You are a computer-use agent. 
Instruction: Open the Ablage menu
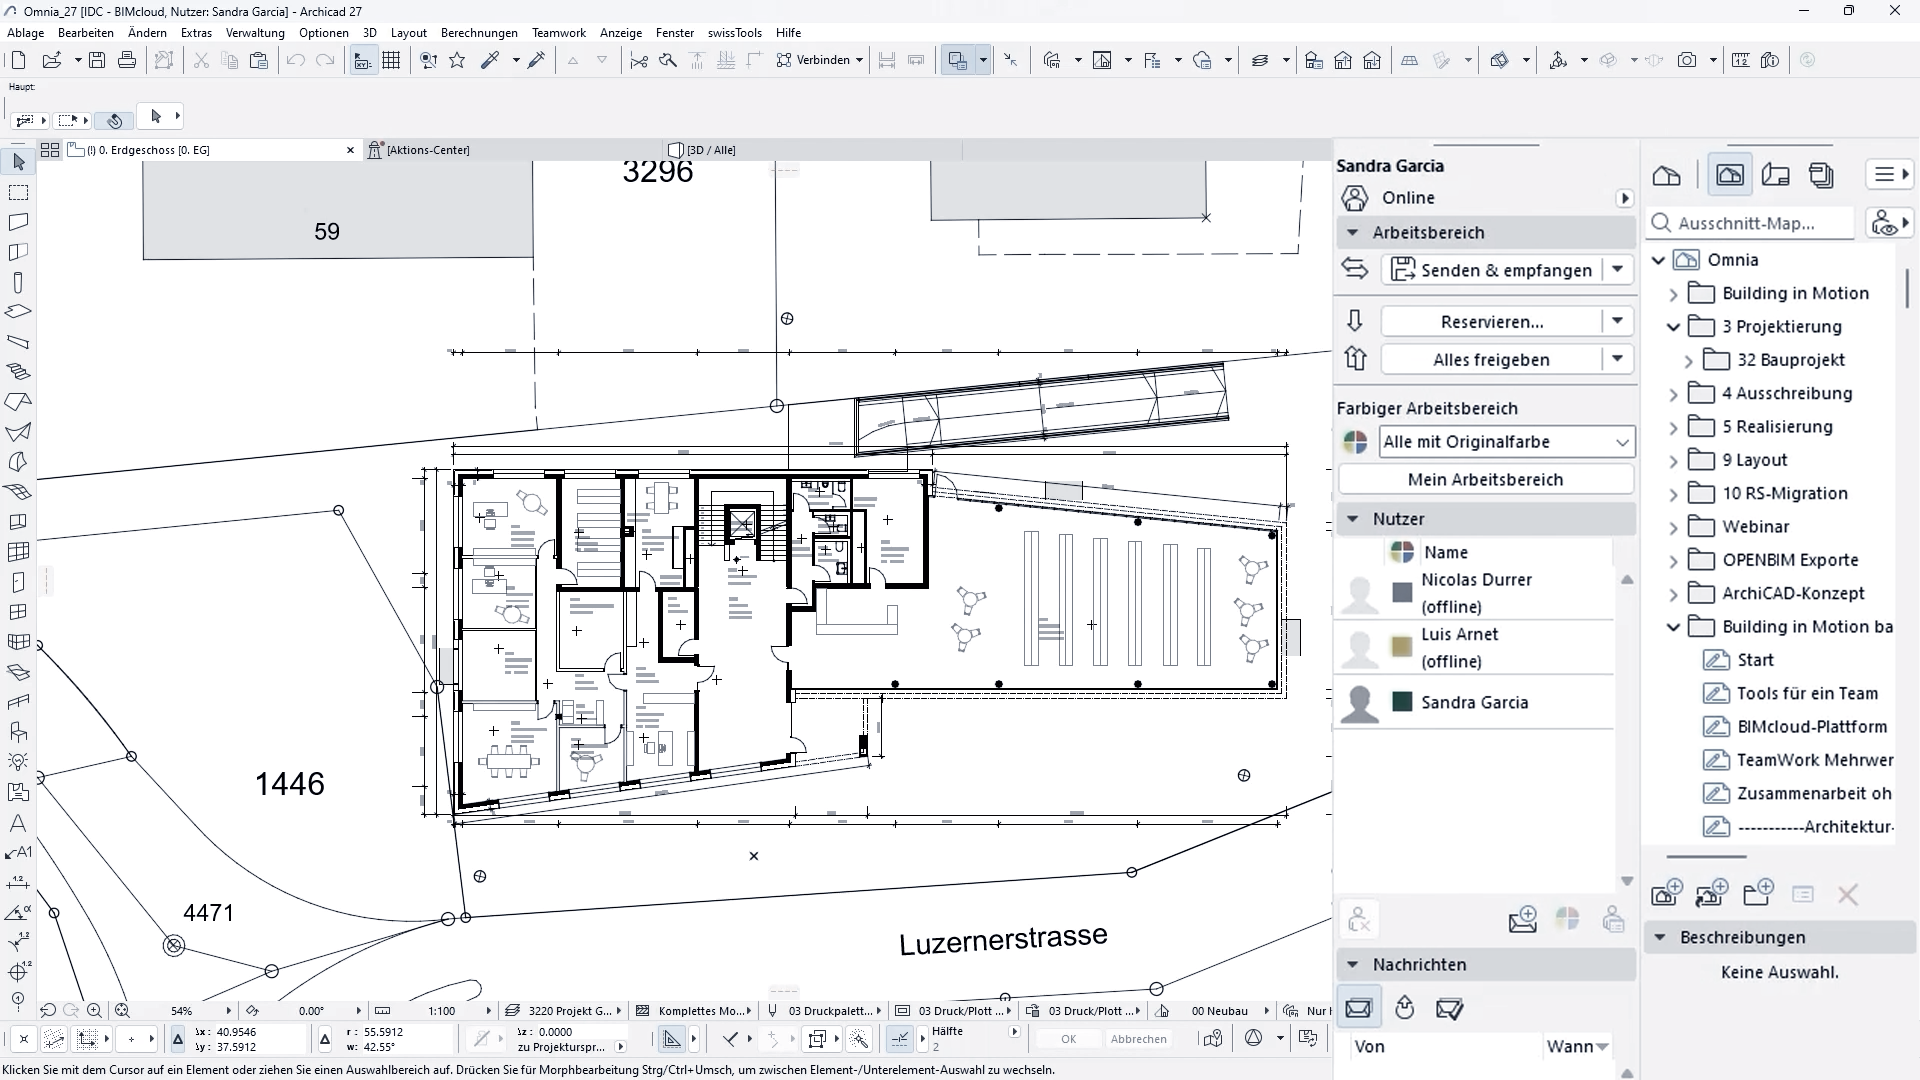coord(26,33)
